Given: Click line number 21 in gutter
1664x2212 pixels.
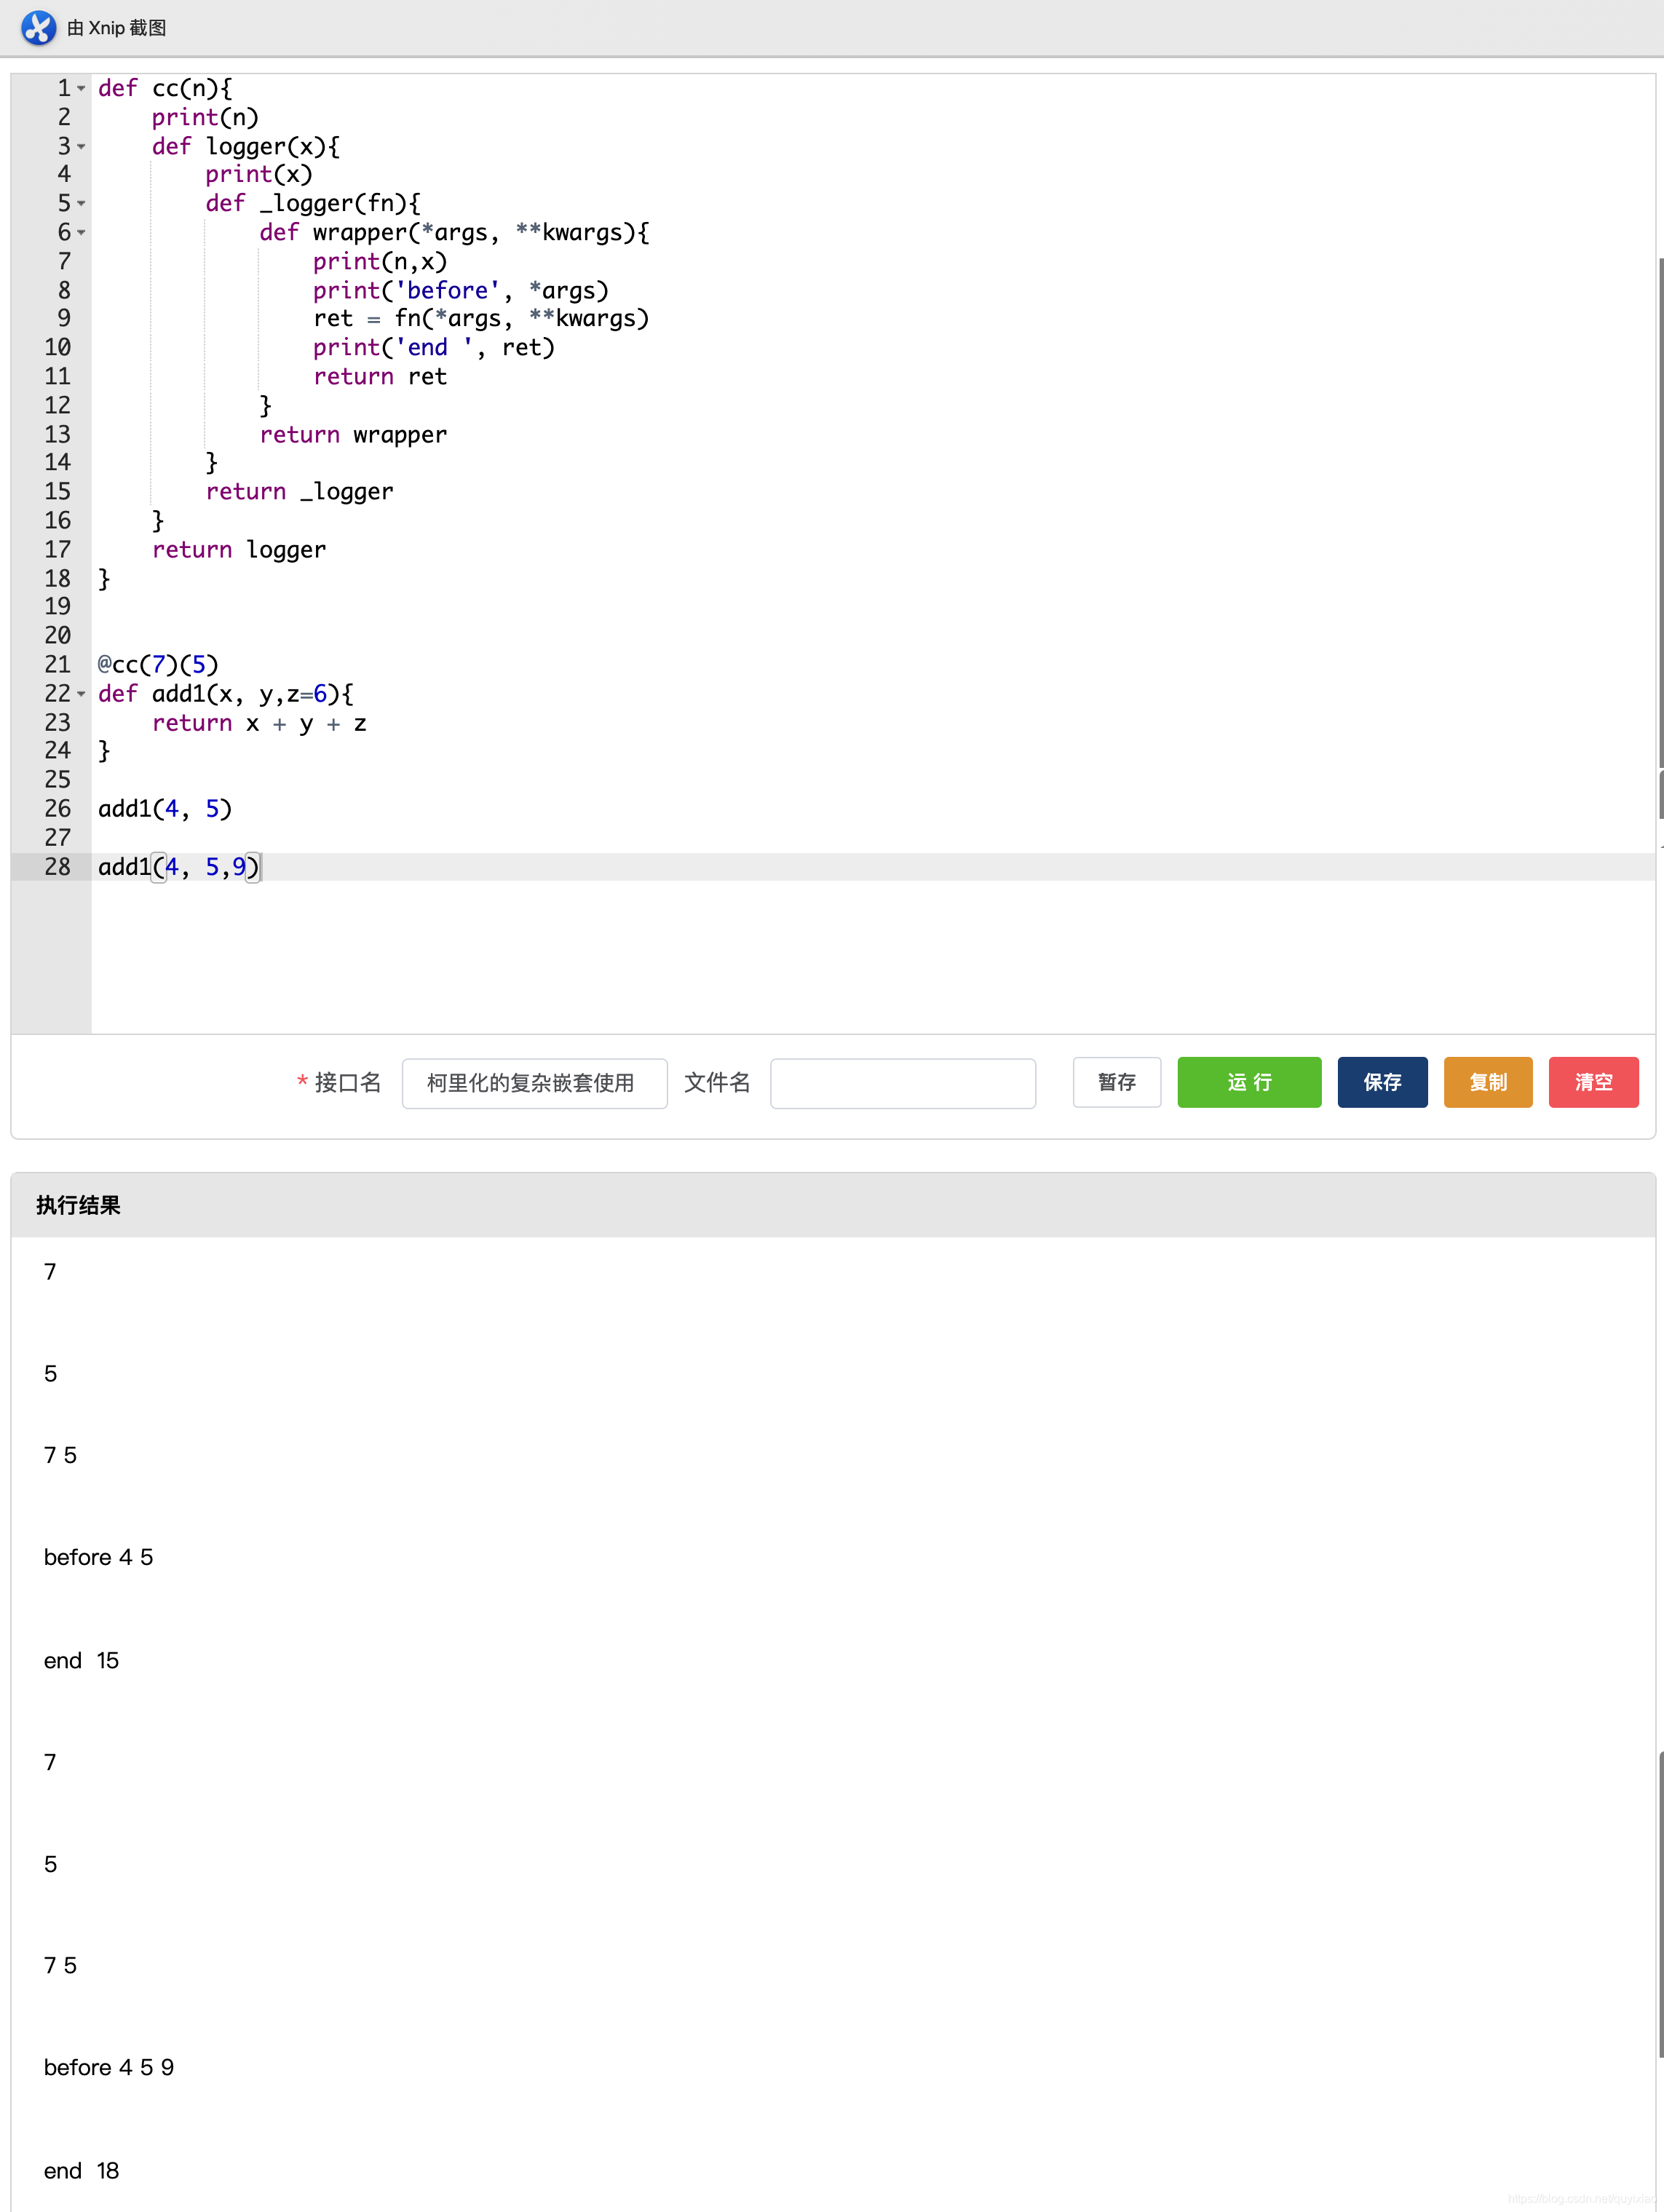Looking at the screenshot, I should tap(57, 665).
